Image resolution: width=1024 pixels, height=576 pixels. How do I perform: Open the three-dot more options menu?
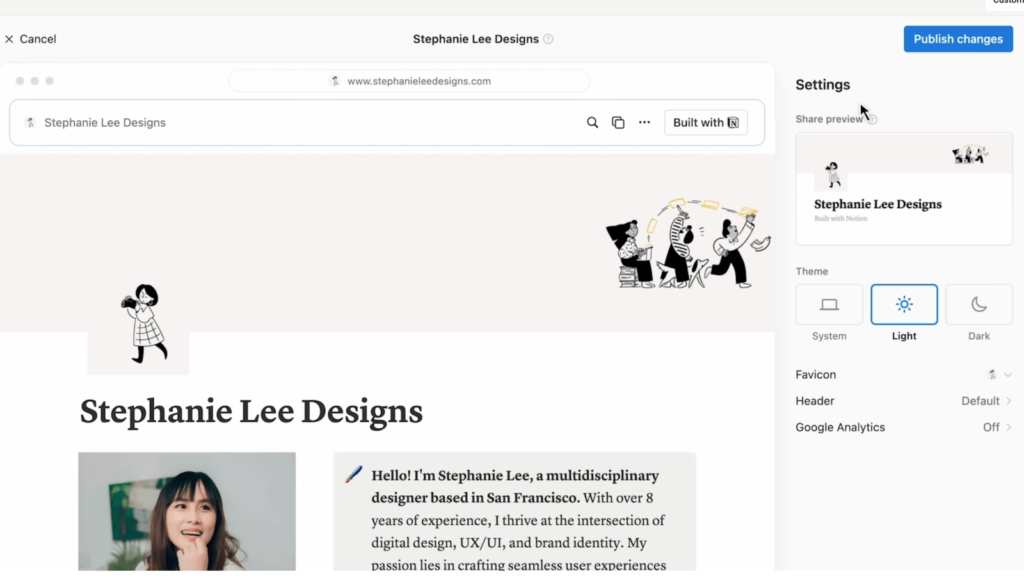tap(644, 123)
